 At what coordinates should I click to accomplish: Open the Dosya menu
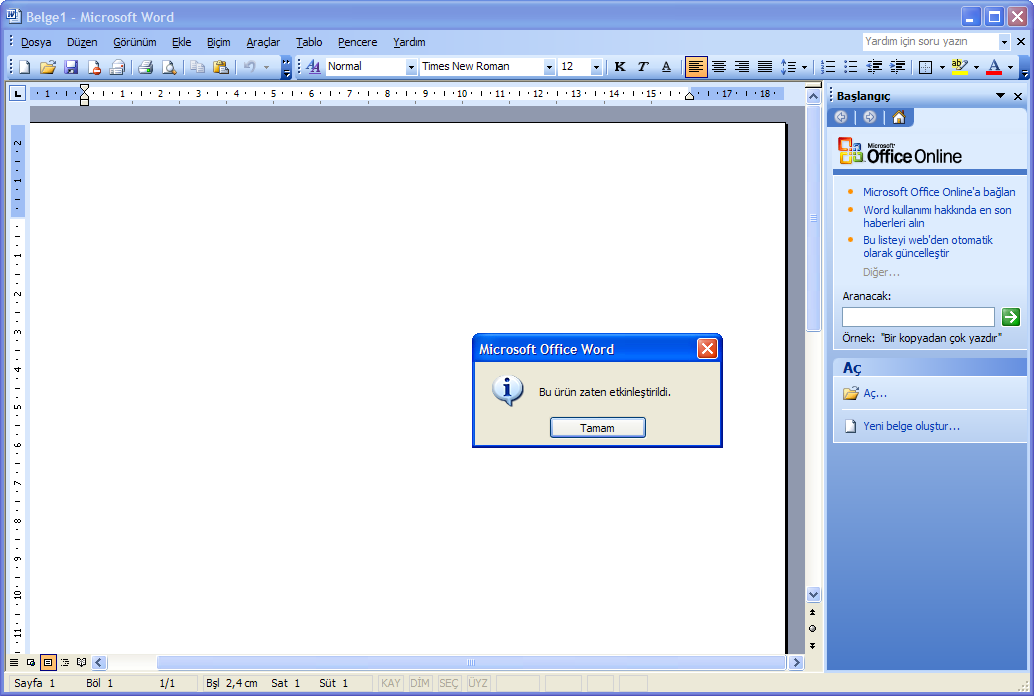click(x=36, y=42)
